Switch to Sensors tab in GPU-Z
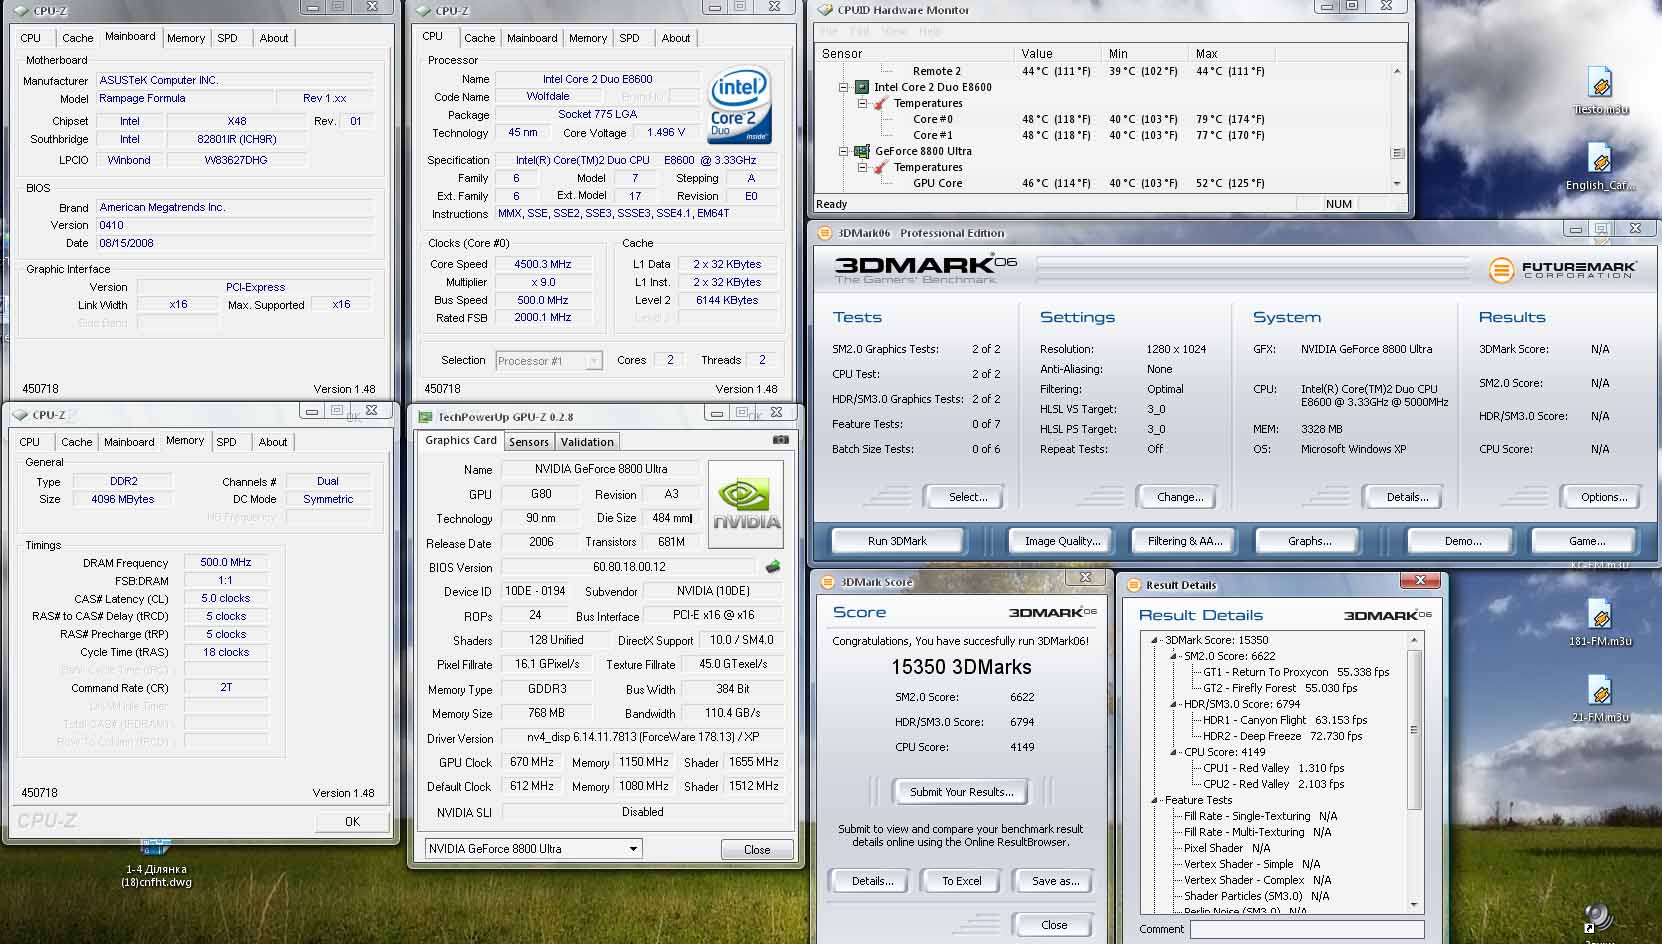The image size is (1662, 944). (529, 442)
